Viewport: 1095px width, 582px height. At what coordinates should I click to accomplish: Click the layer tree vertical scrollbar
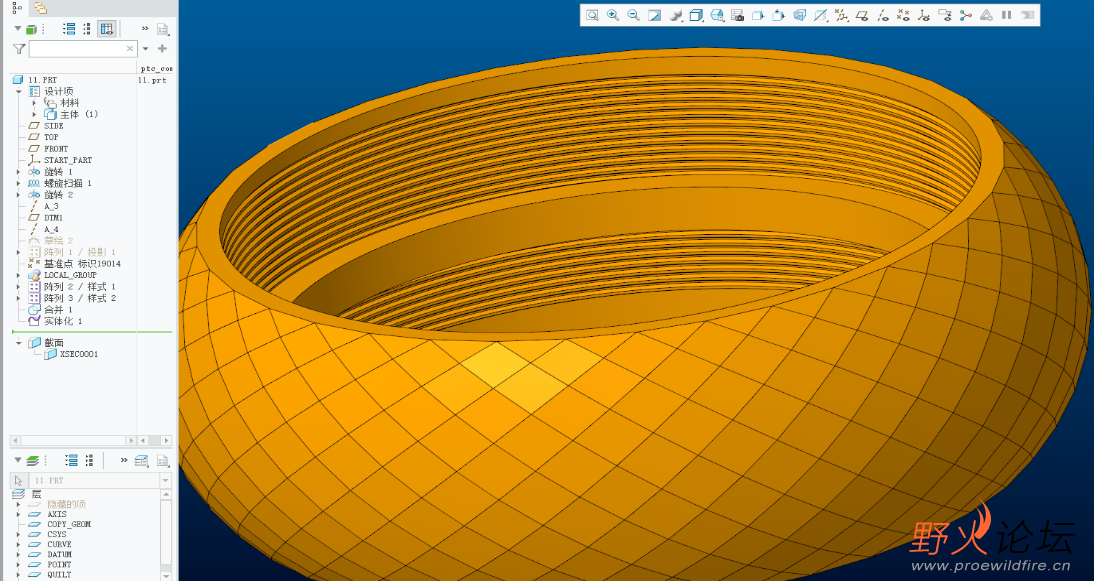click(x=166, y=535)
